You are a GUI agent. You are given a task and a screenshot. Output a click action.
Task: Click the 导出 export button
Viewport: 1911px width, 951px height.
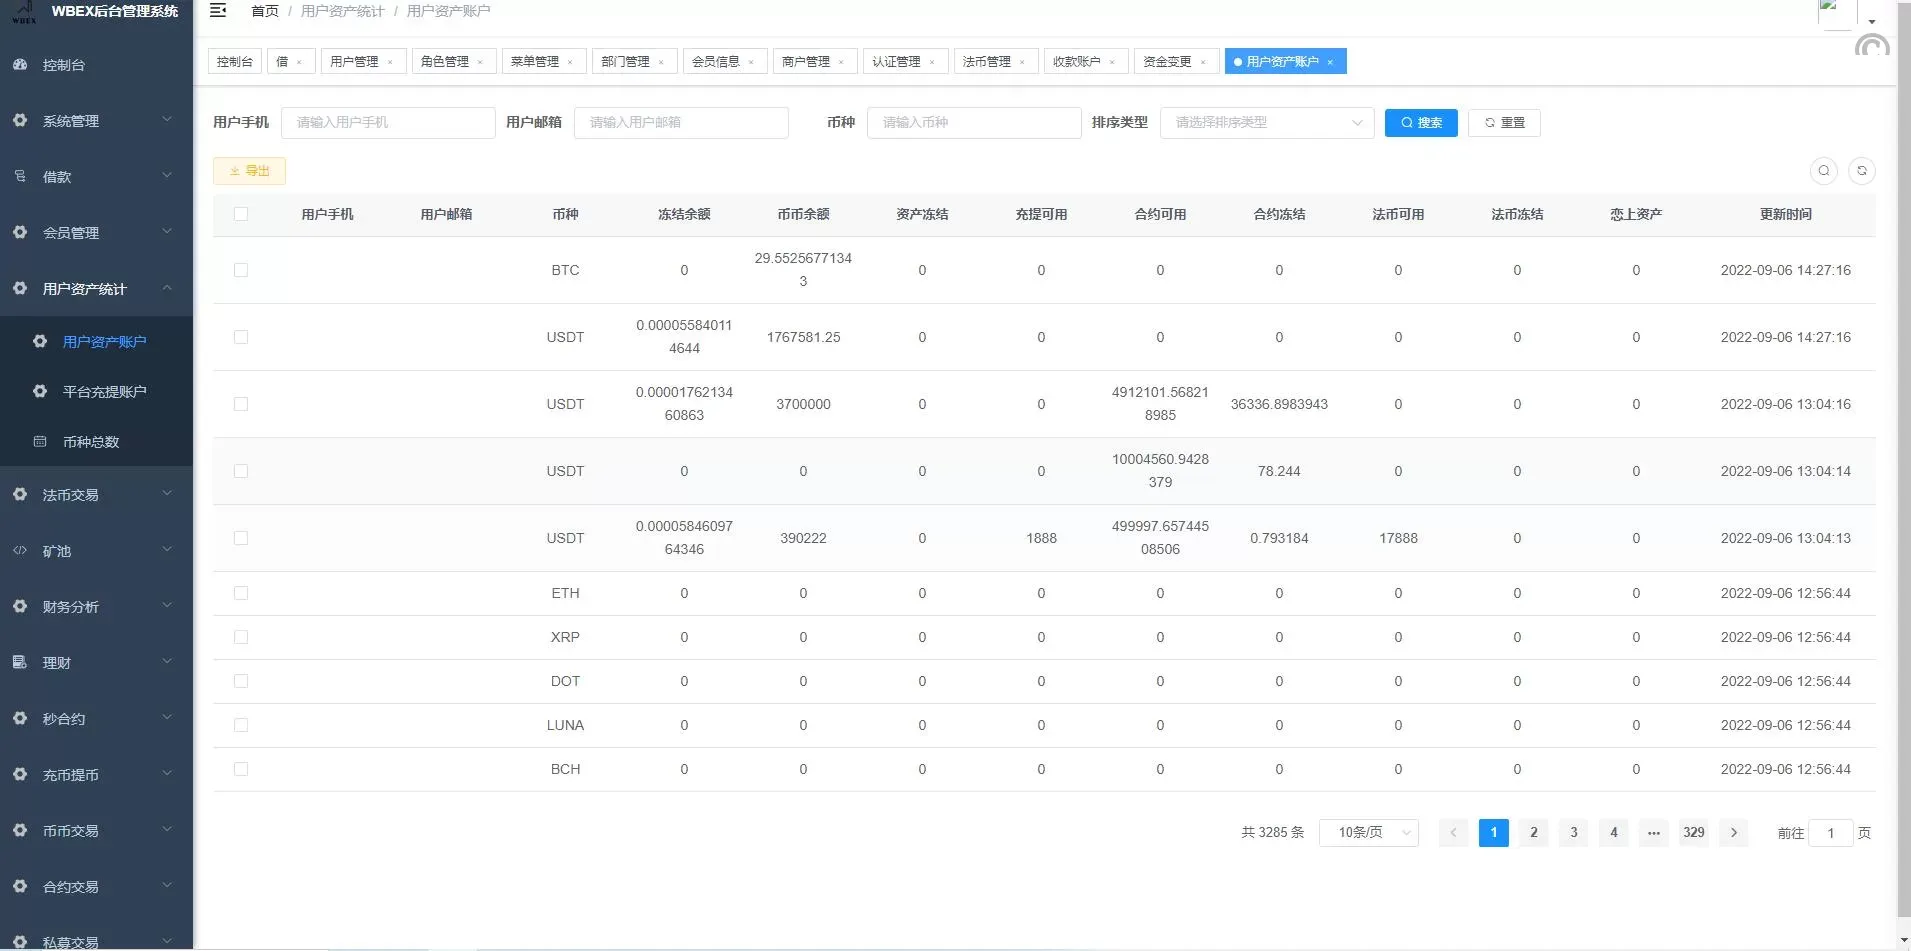(x=249, y=171)
